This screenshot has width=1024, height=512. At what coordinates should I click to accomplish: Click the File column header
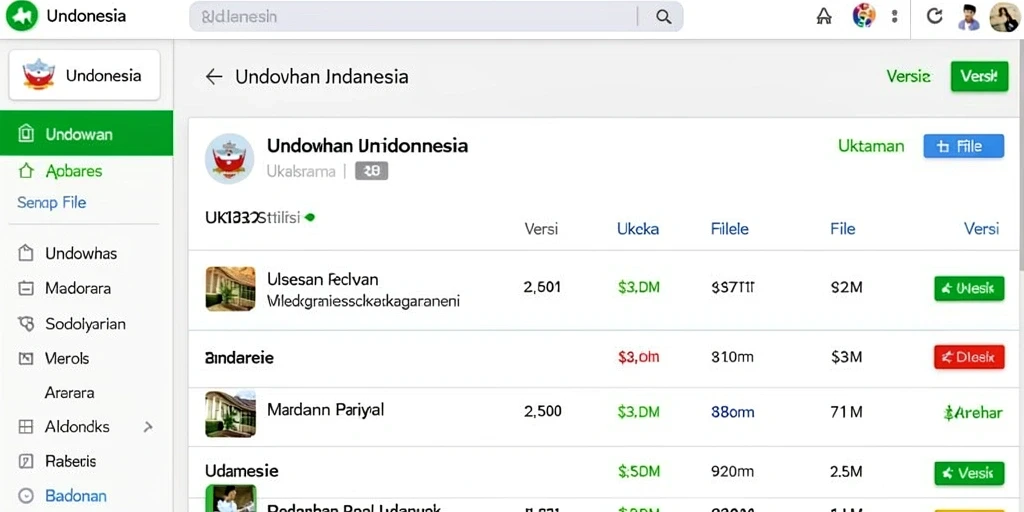842,229
